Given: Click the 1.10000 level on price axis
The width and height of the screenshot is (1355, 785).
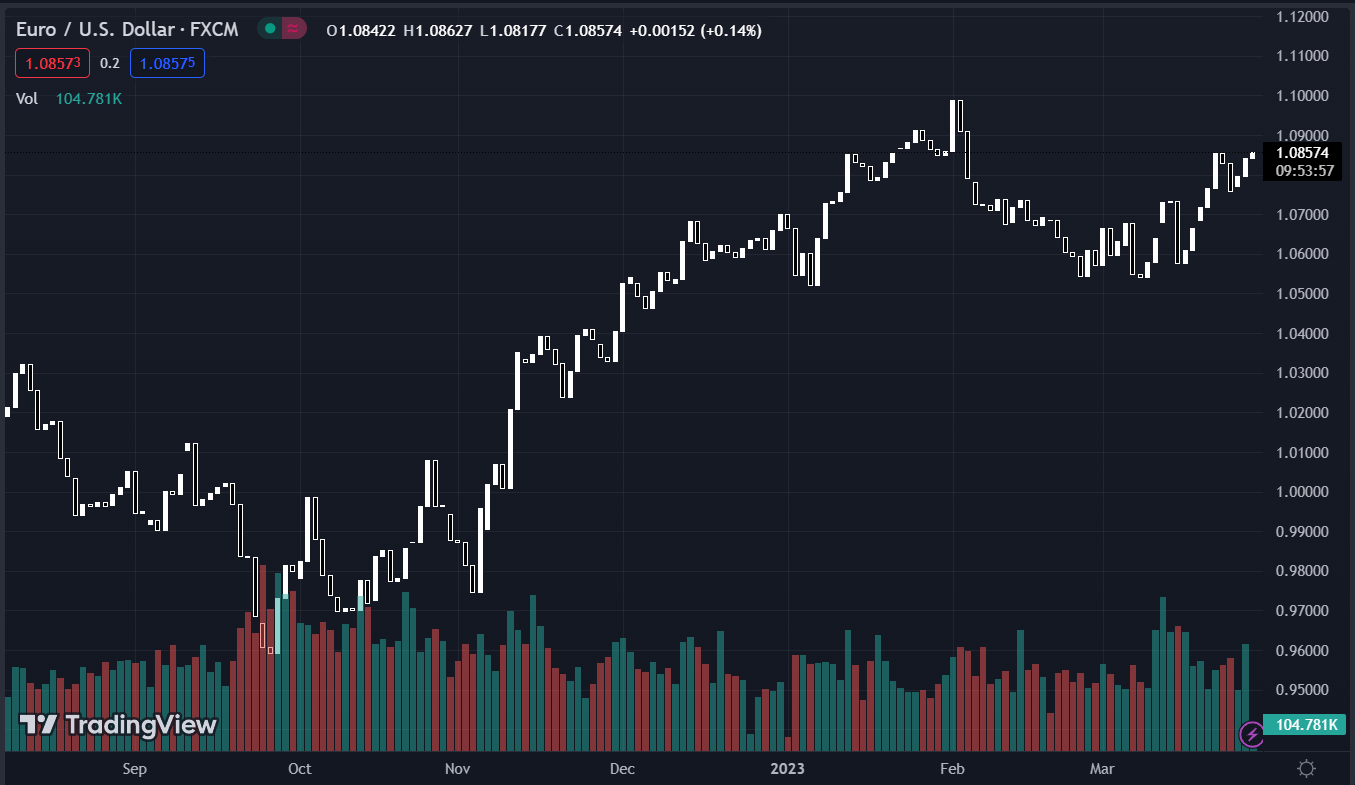Looking at the screenshot, I should tap(1301, 96).
